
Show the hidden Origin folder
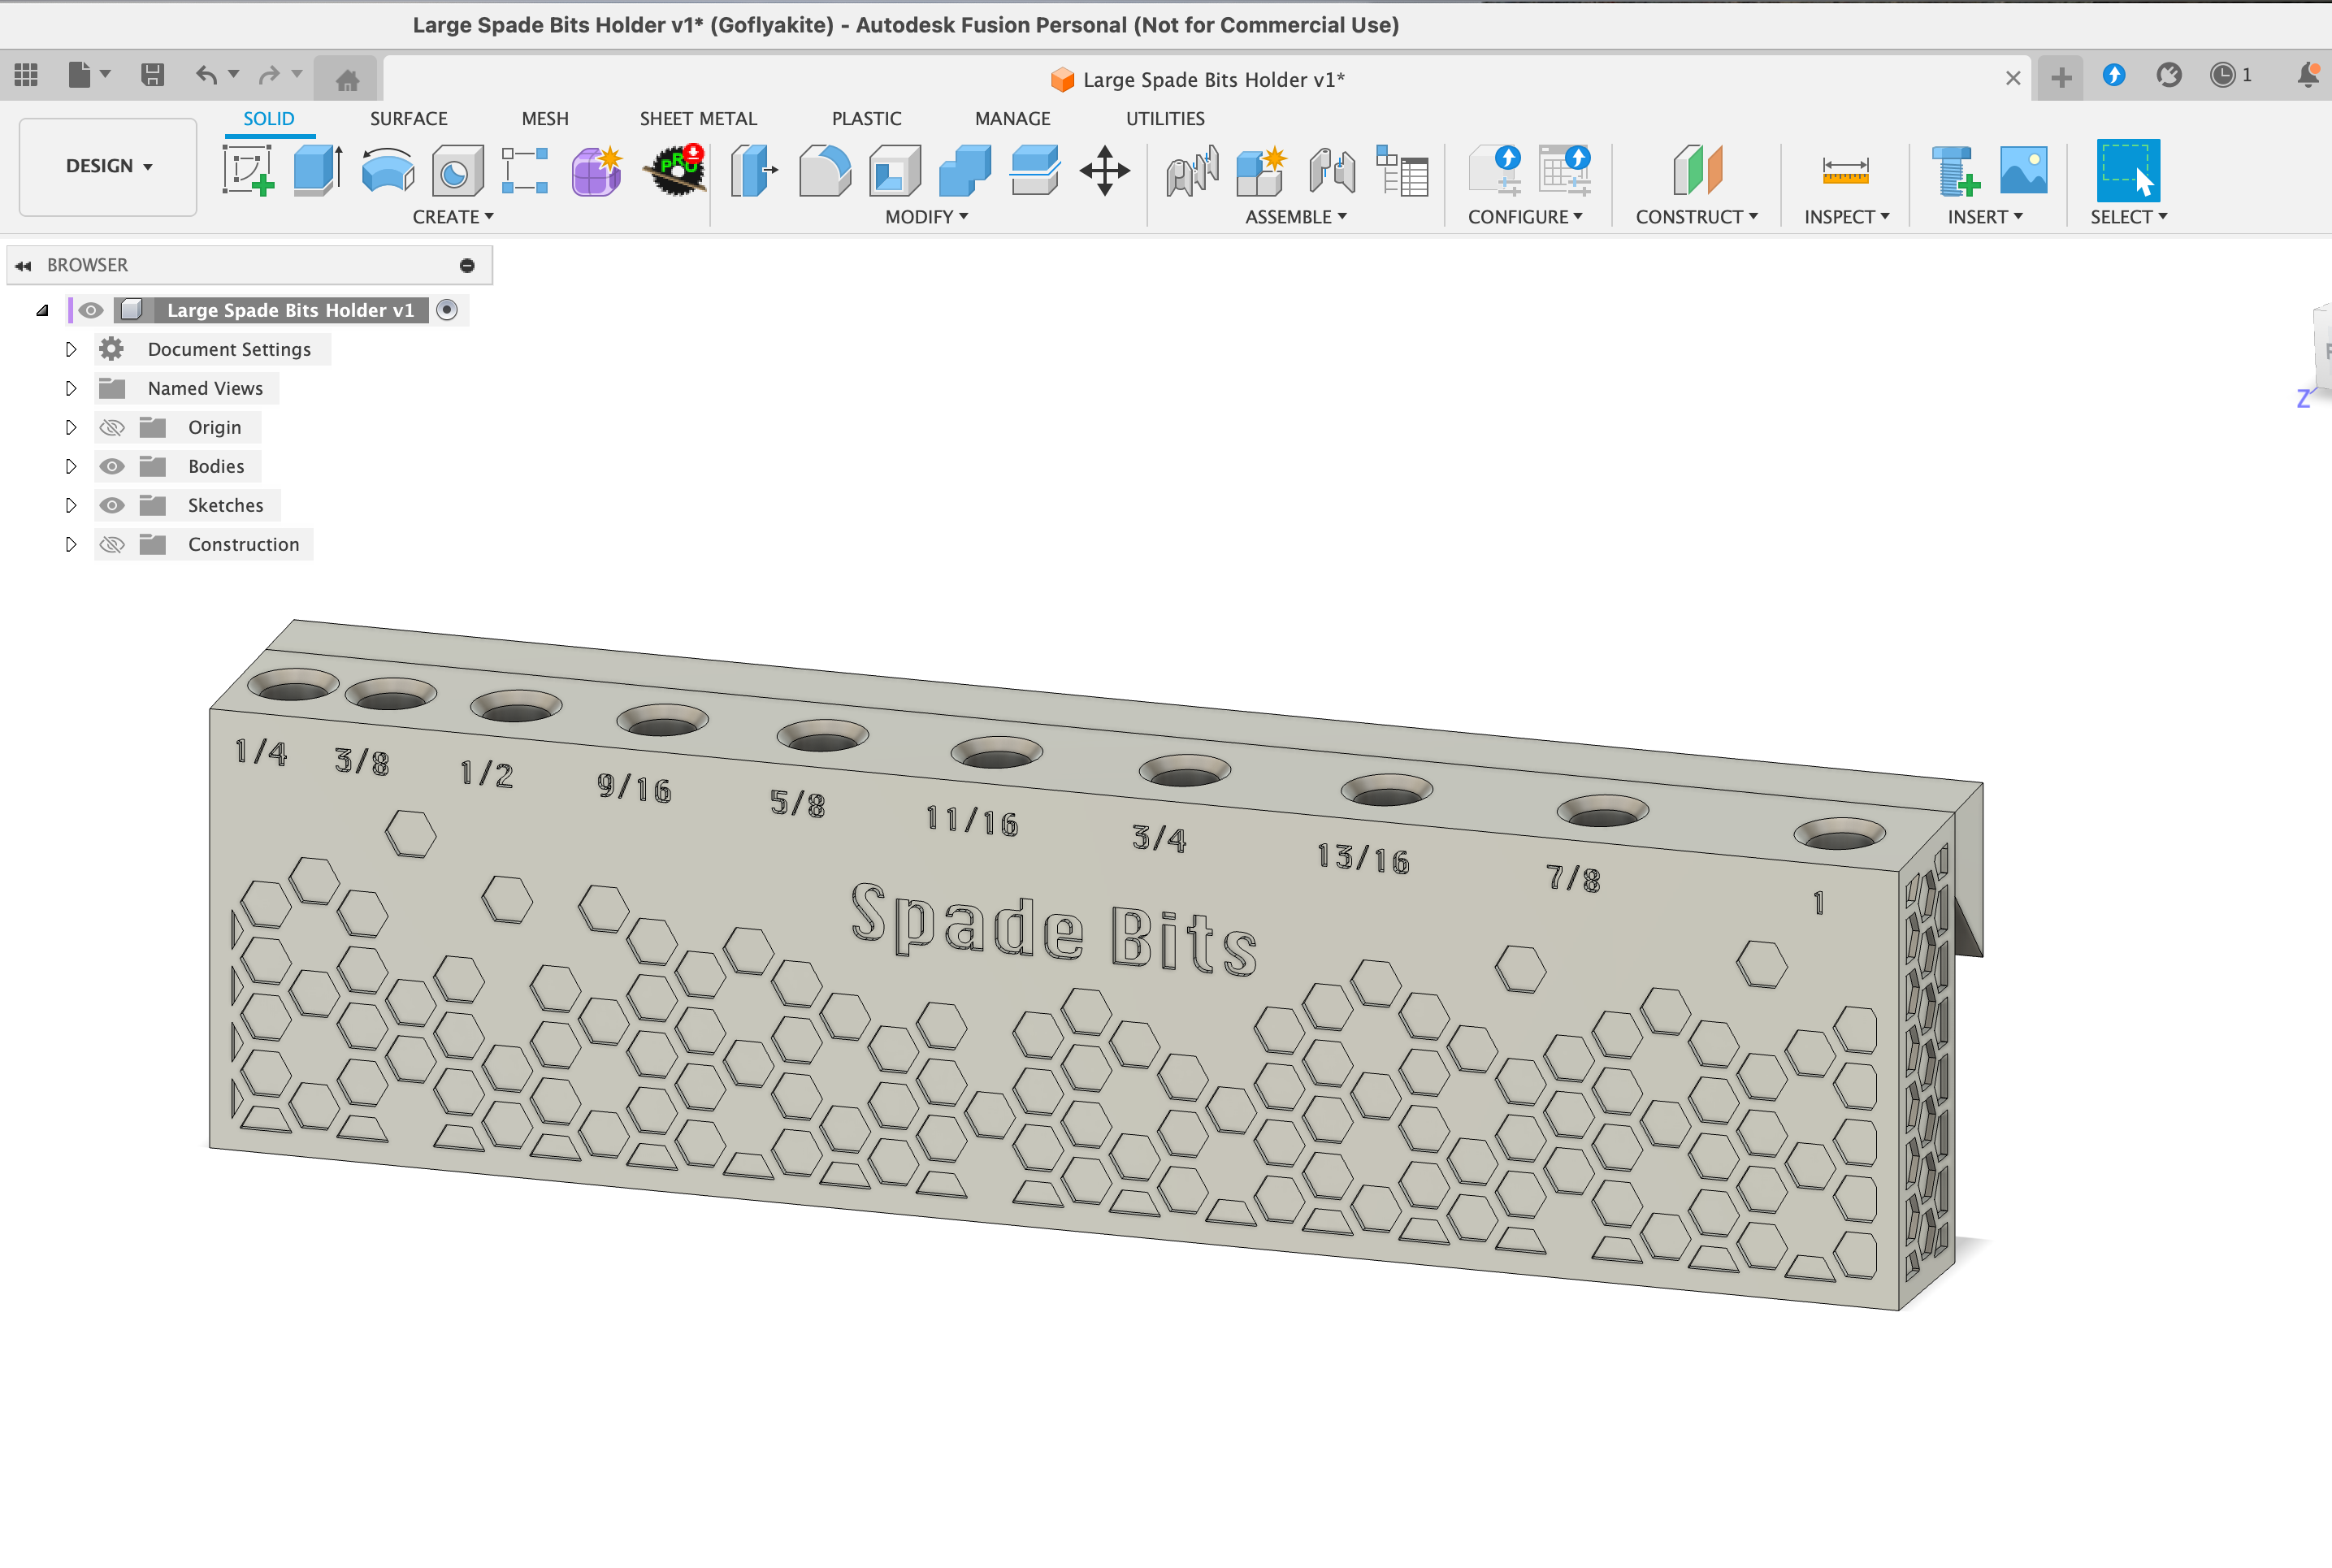(112, 427)
